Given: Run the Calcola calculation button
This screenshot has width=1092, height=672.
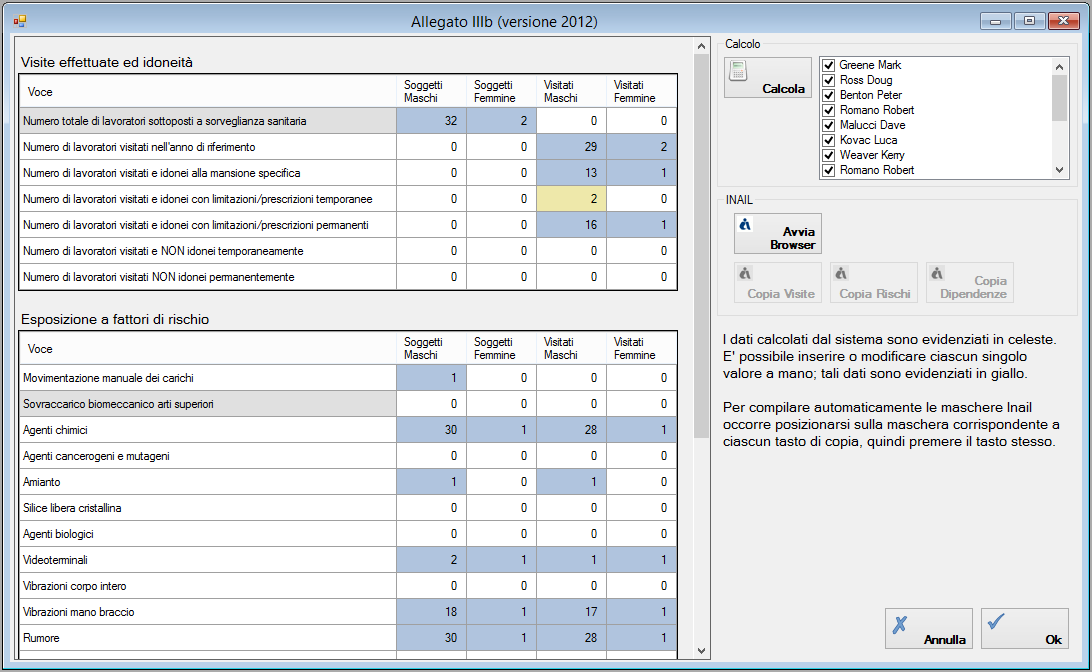Looking at the screenshot, I should (768, 77).
